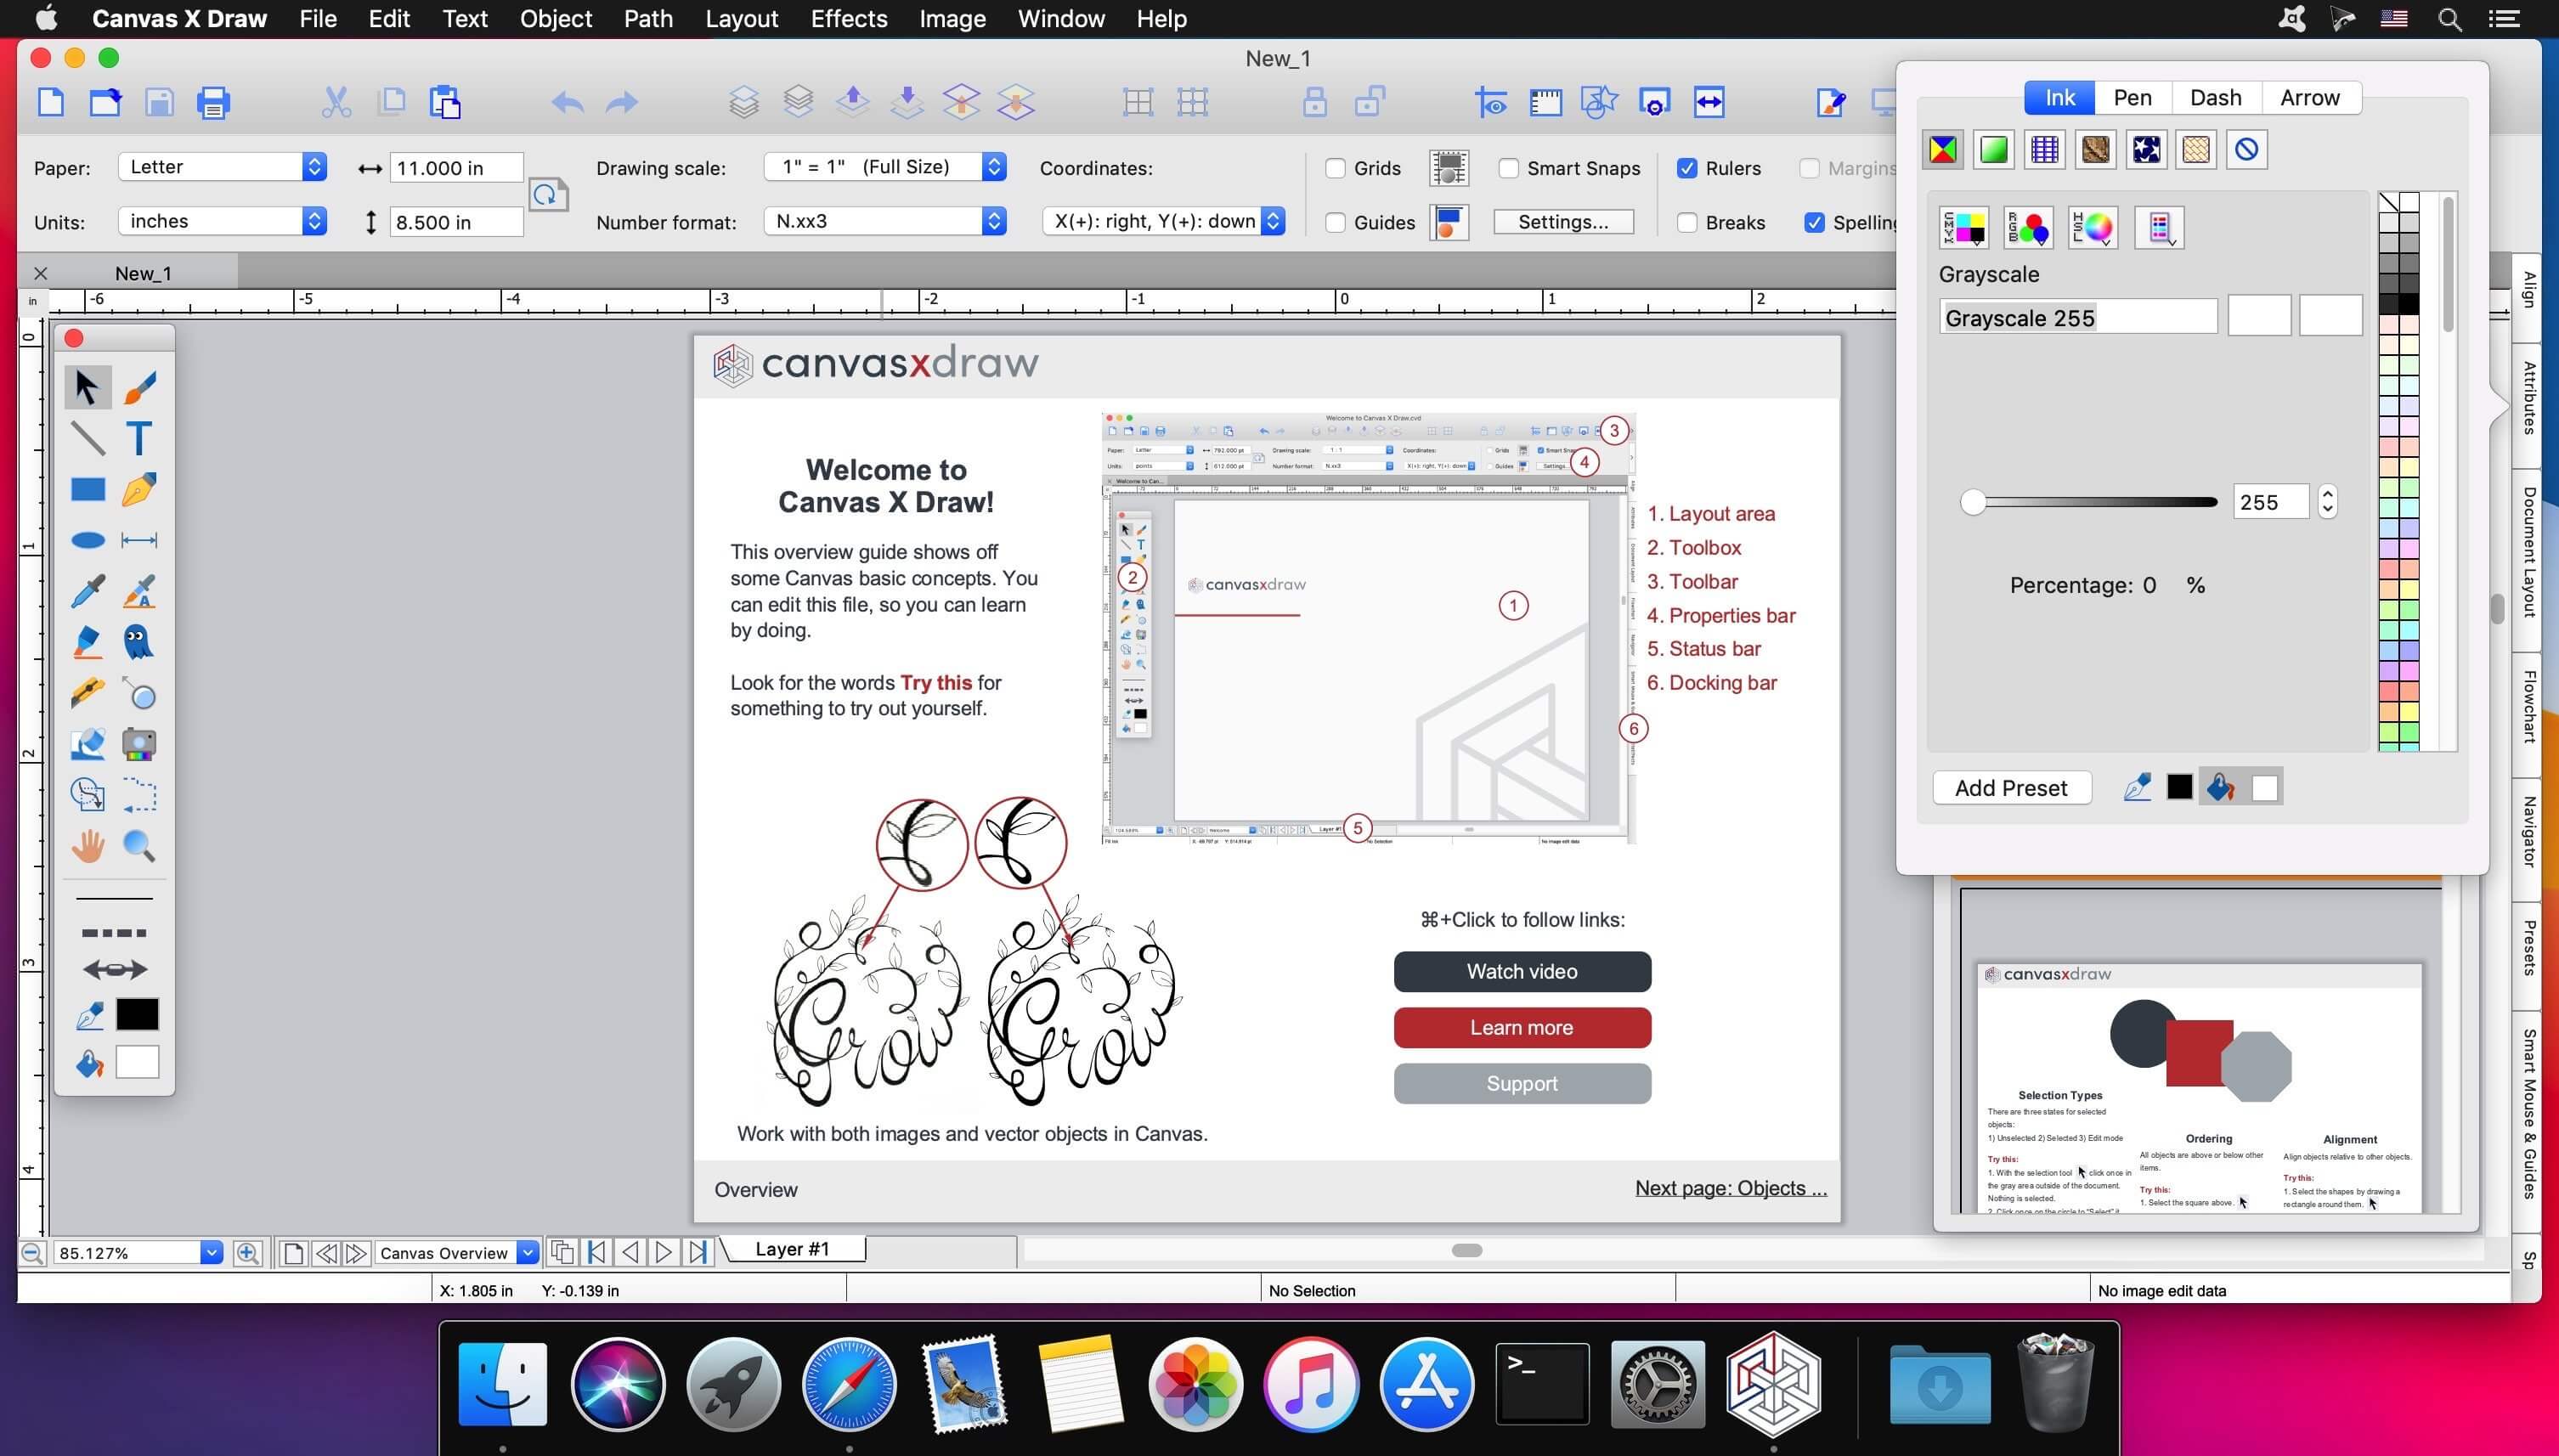
Task: Click the grayscale value slider handle
Action: pyautogui.click(x=1972, y=502)
